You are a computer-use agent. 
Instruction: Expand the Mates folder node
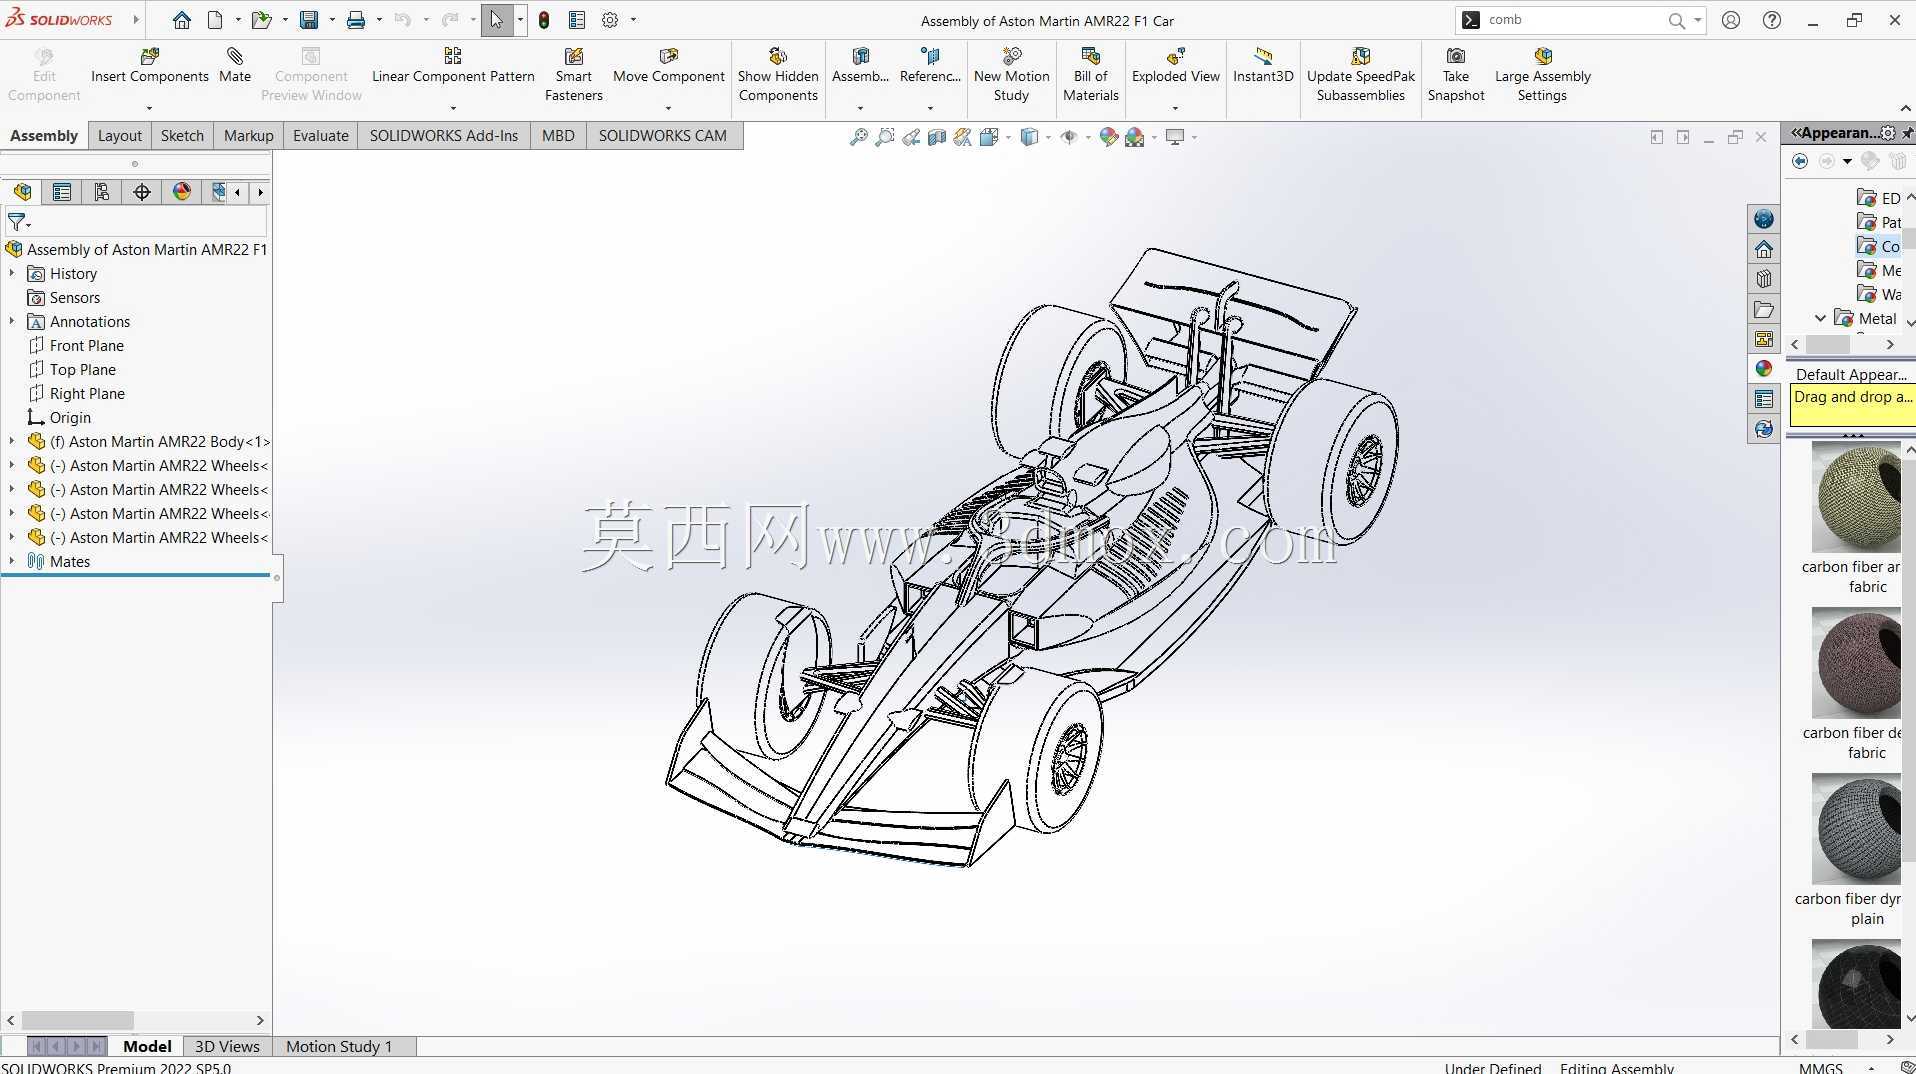[x=12, y=561]
